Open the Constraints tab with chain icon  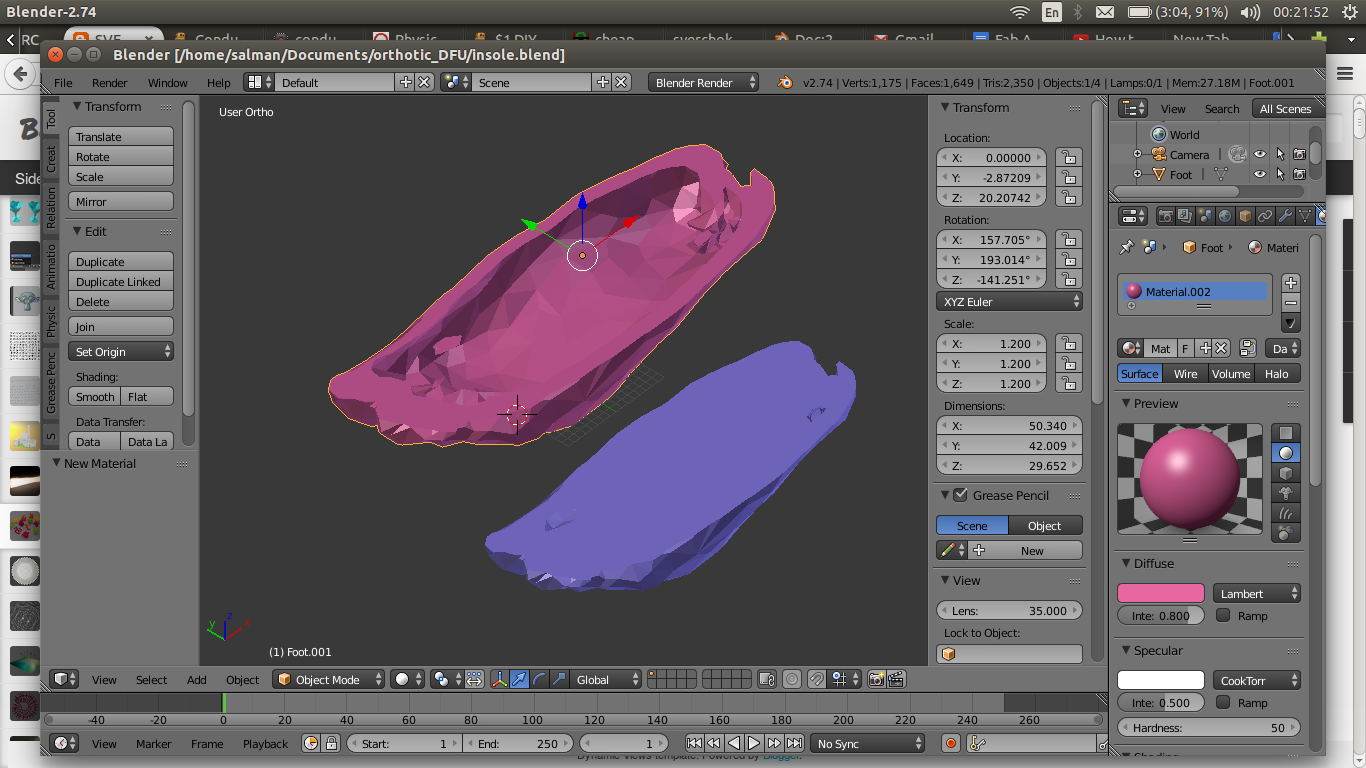coord(1265,217)
